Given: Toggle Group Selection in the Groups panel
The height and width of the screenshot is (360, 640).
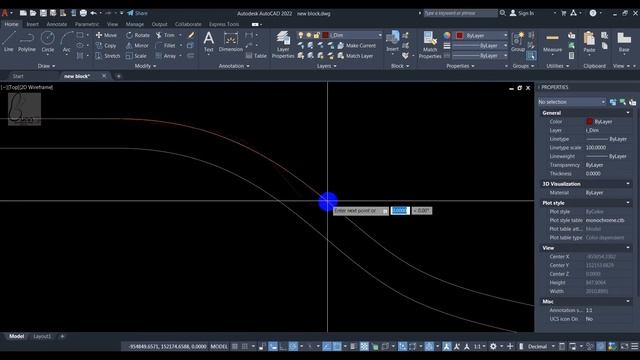Looking at the screenshot, I should coord(531,56).
